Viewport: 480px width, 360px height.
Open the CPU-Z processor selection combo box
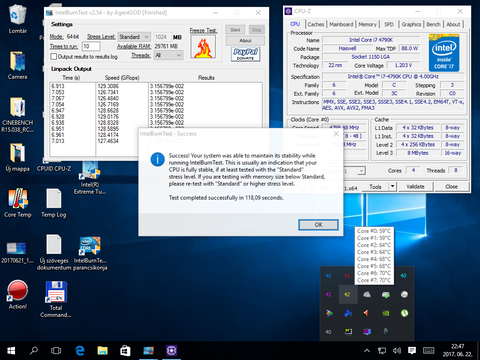tap(355, 171)
